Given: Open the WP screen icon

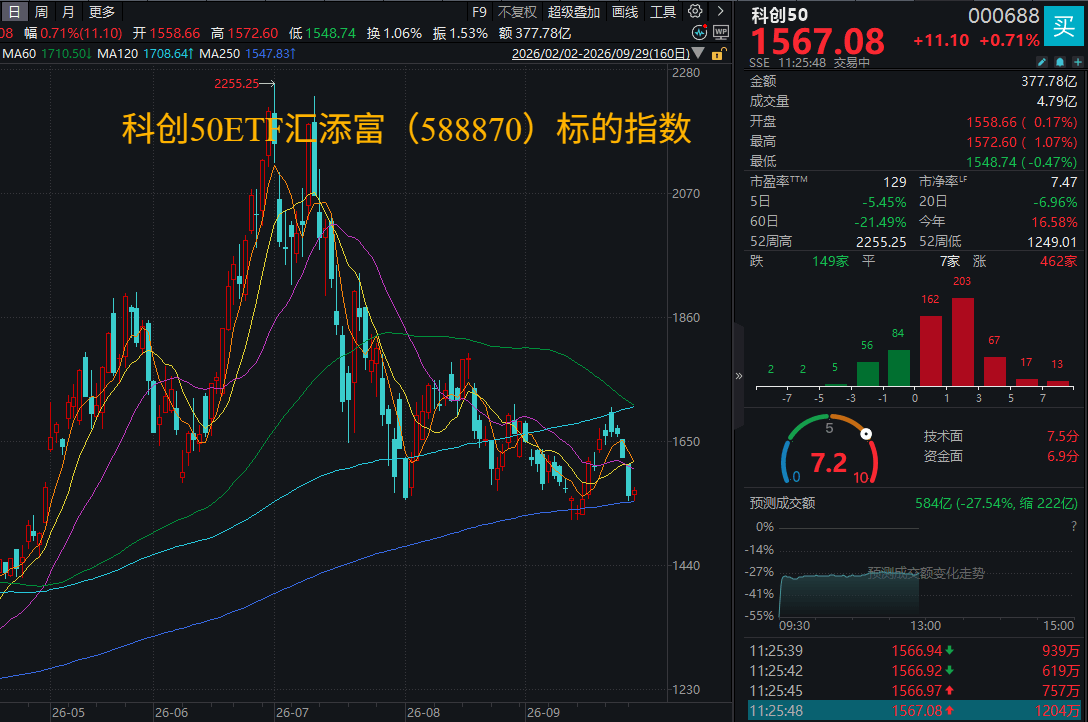Looking at the screenshot, I should (x=721, y=33).
